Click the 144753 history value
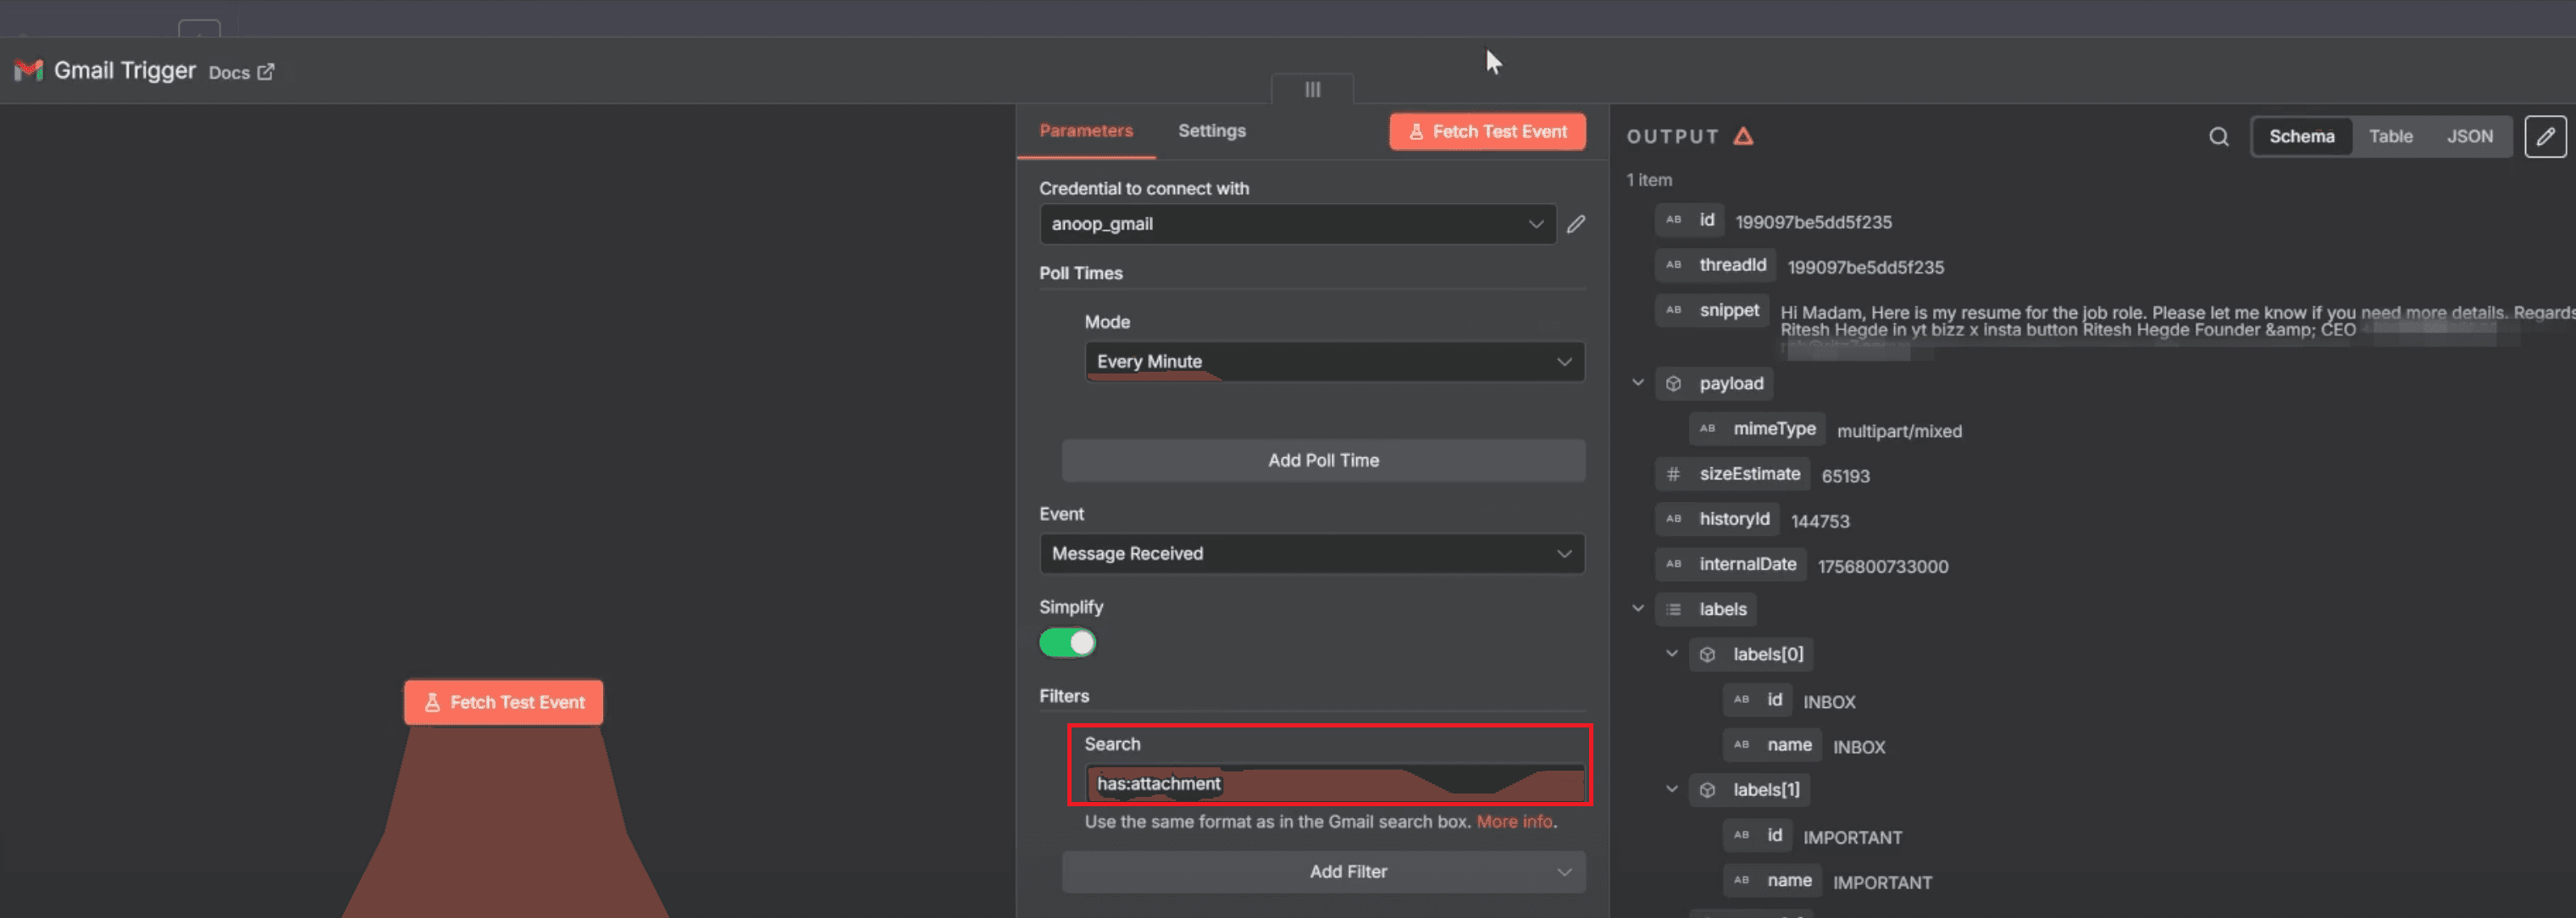 pos(1820,521)
